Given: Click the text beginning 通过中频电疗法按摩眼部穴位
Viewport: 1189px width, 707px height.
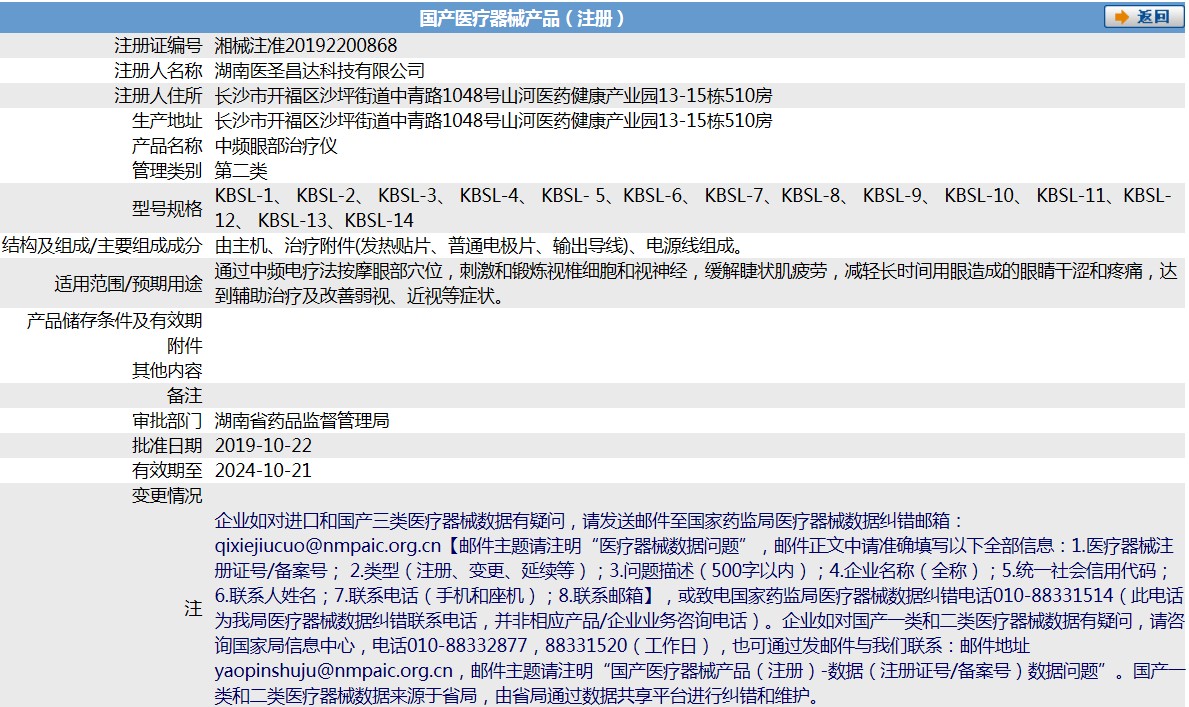Looking at the screenshot, I should pos(696,284).
